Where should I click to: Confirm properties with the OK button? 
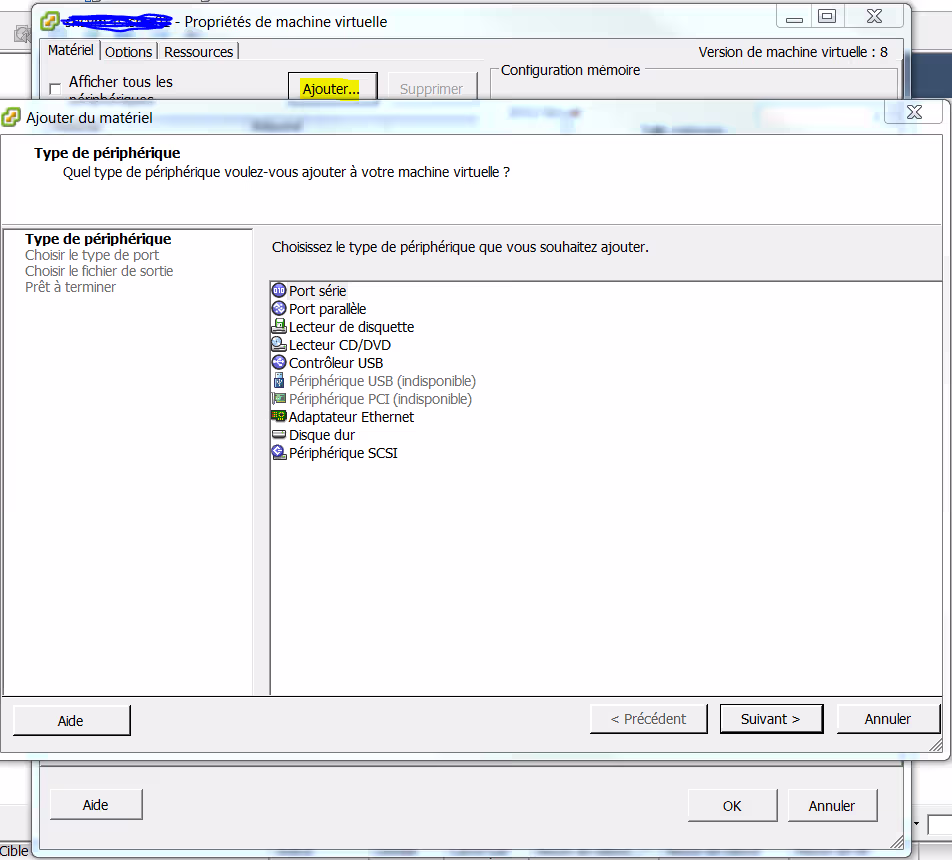pos(732,805)
